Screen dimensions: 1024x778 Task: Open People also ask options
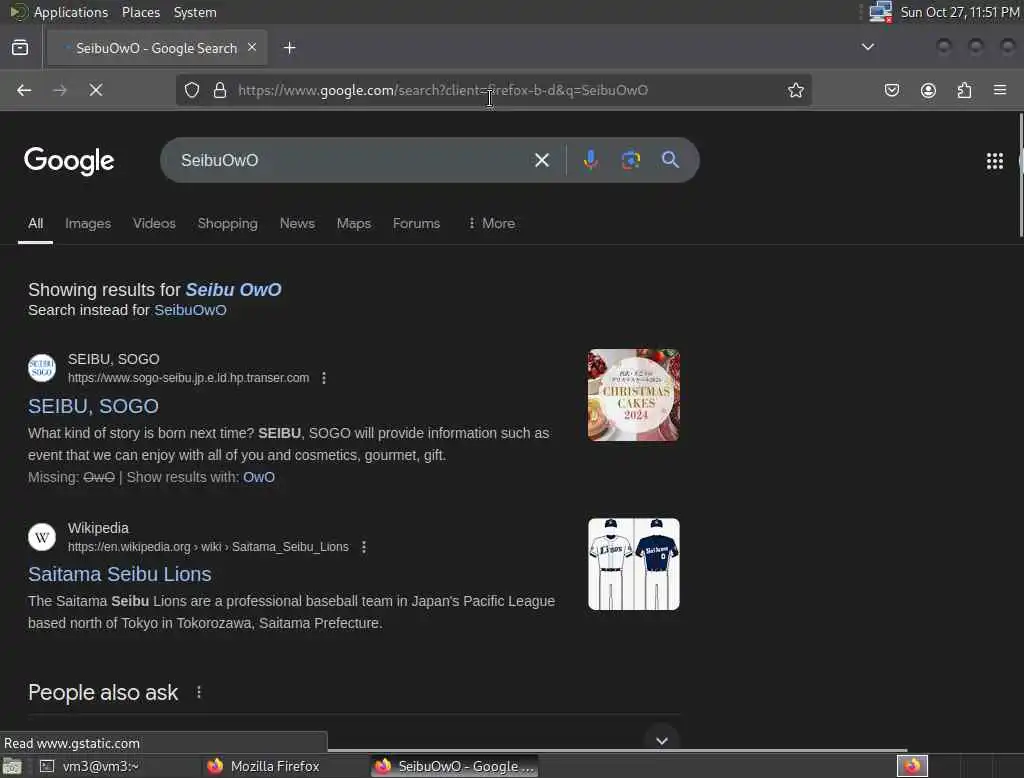coord(199,692)
